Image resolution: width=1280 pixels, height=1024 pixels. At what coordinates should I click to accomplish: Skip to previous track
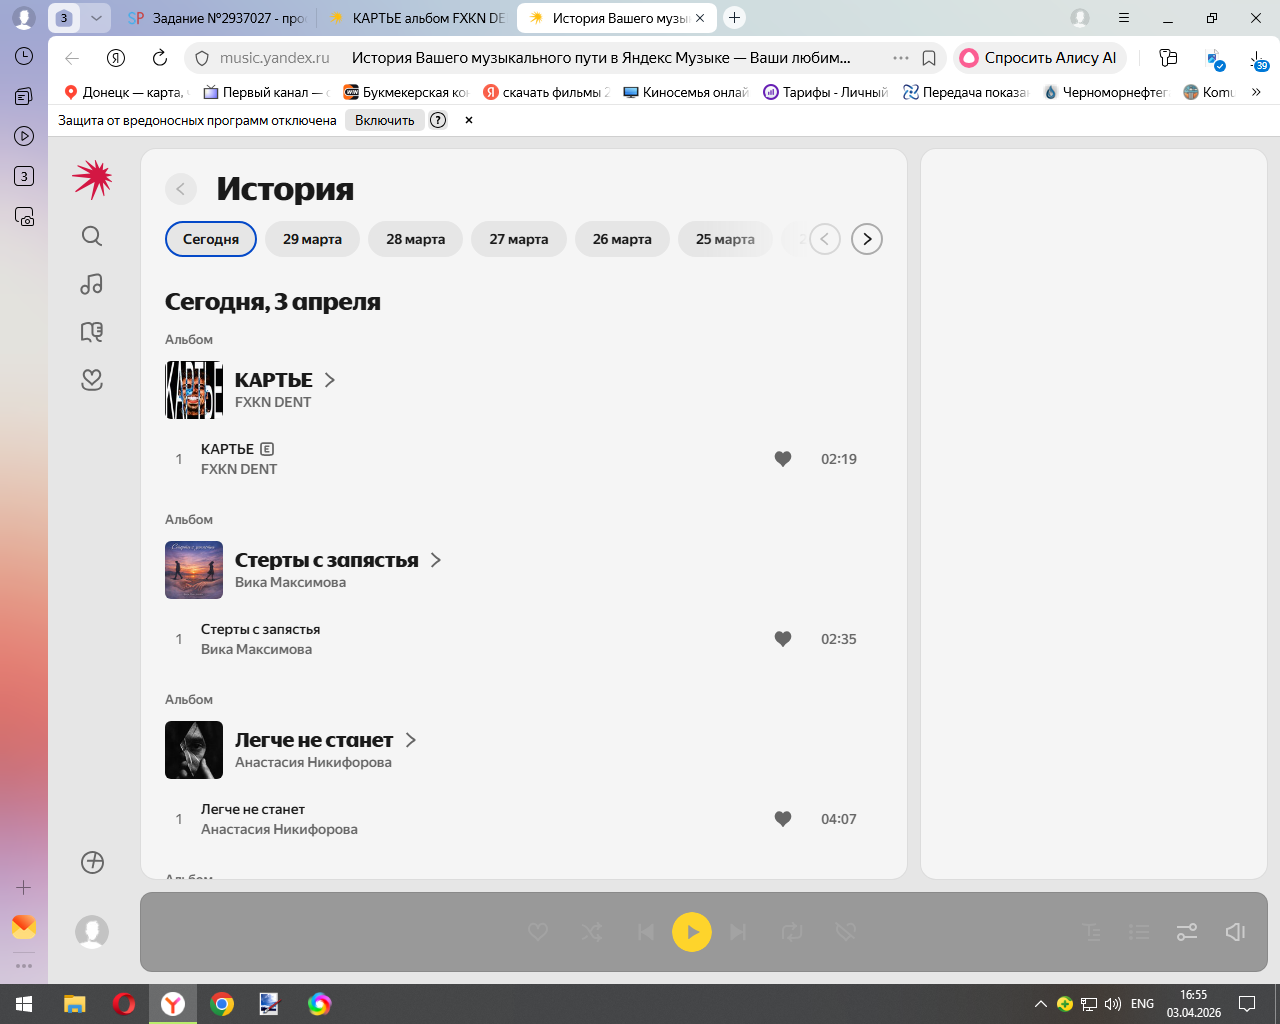[x=645, y=932]
